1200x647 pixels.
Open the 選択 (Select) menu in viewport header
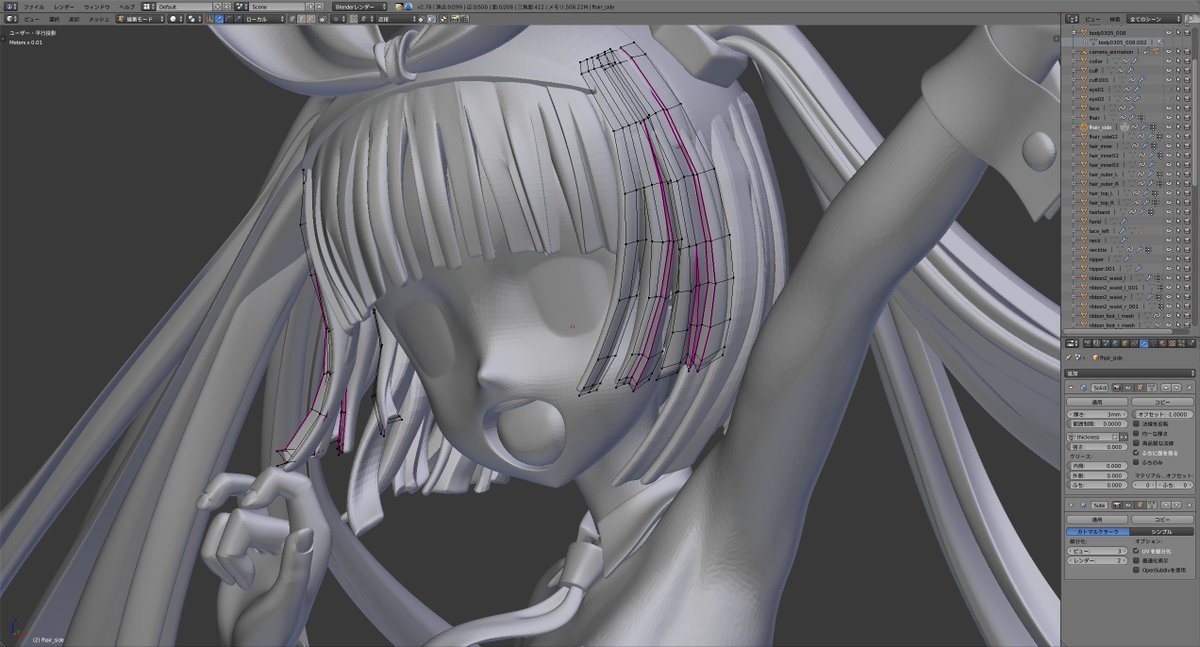[54, 18]
